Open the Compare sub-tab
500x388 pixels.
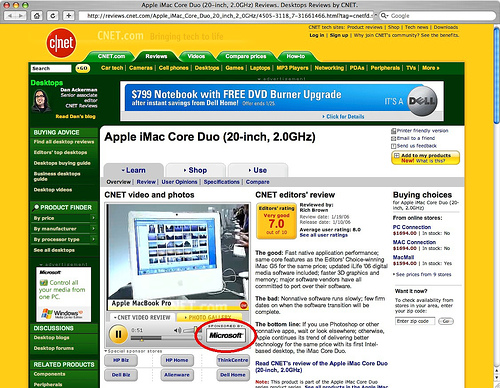[x=258, y=182]
